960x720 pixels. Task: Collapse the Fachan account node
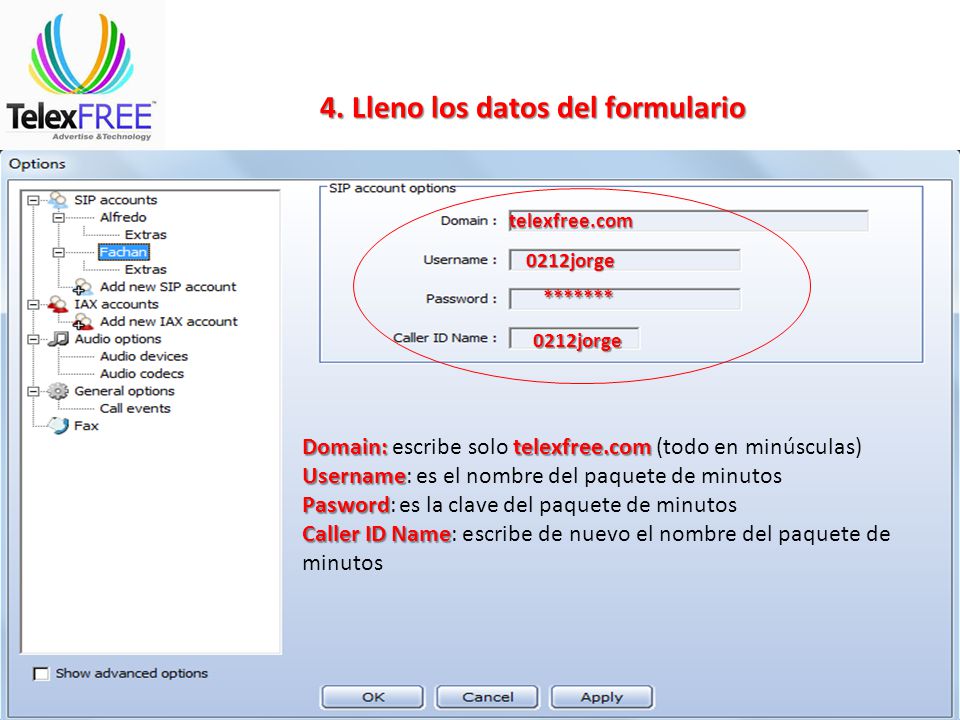(x=58, y=252)
